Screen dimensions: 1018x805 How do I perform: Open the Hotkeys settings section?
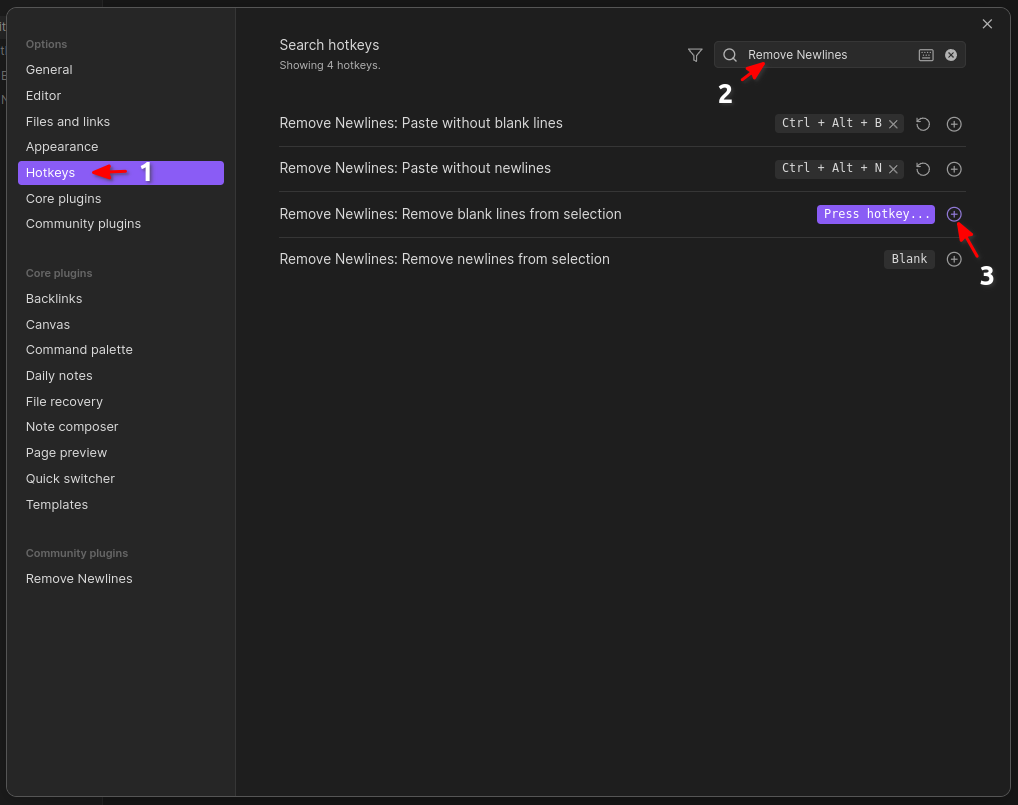50,172
